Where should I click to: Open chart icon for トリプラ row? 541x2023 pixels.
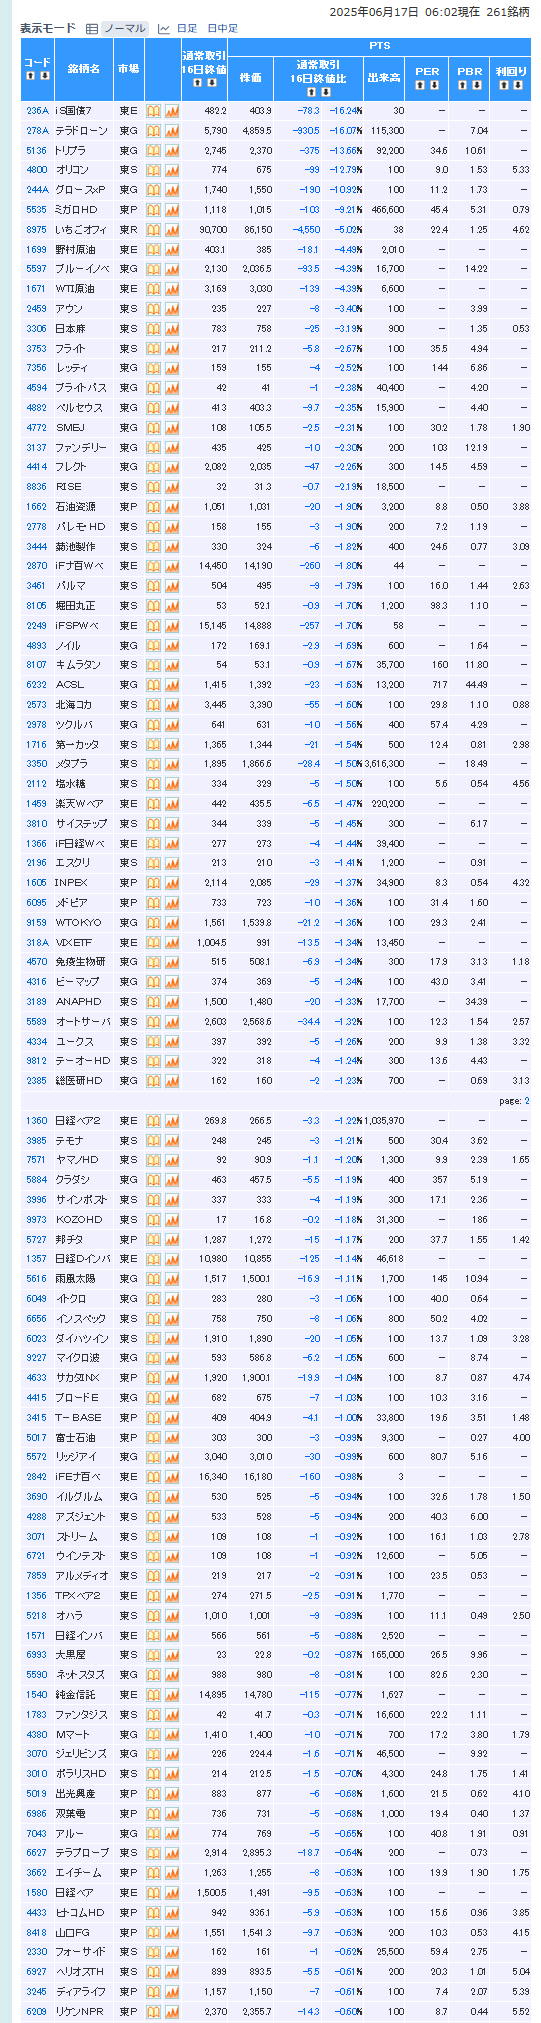(171, 150)
